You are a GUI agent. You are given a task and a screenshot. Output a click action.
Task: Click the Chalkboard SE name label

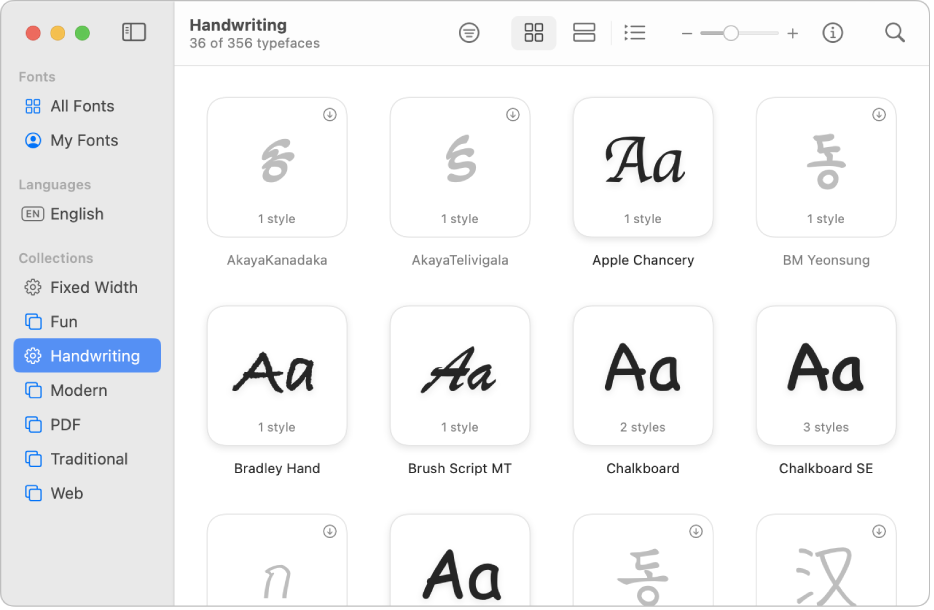tap(826, 469)
